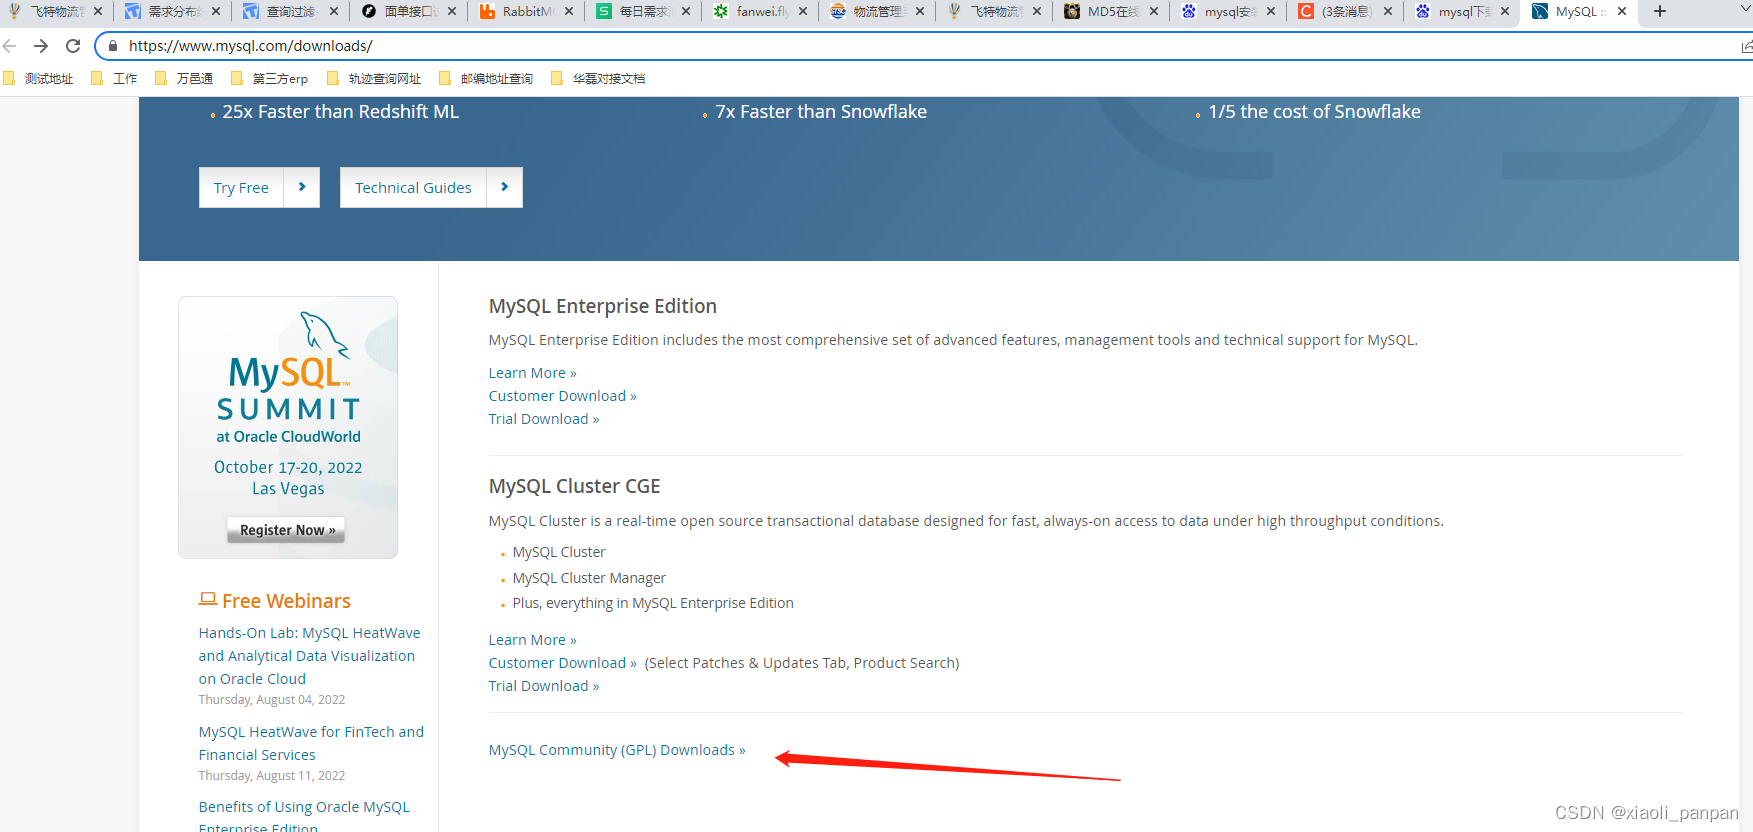Open the 轨迹查询网址 bookmark folder
Viewport: 1753px width, 832px height.
click(375, 79)
